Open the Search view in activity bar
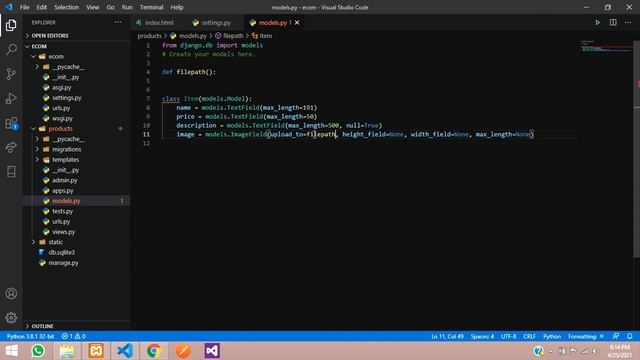 coord(11,50)
